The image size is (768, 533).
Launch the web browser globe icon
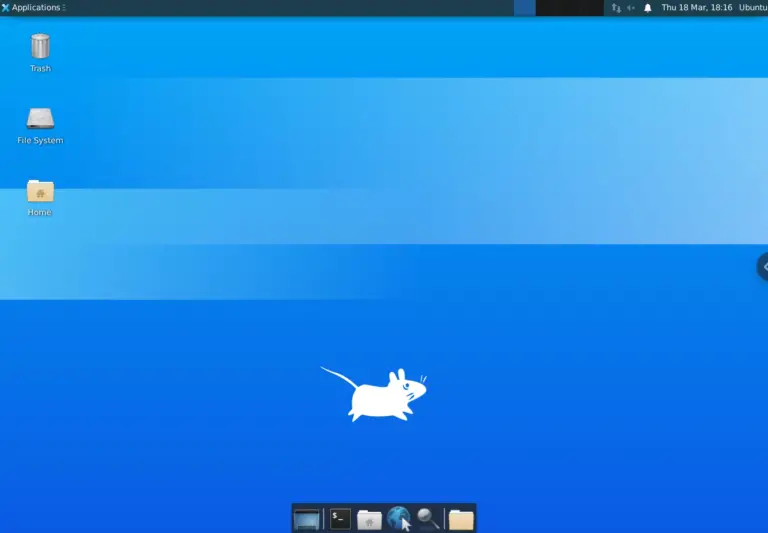(398, 518)
